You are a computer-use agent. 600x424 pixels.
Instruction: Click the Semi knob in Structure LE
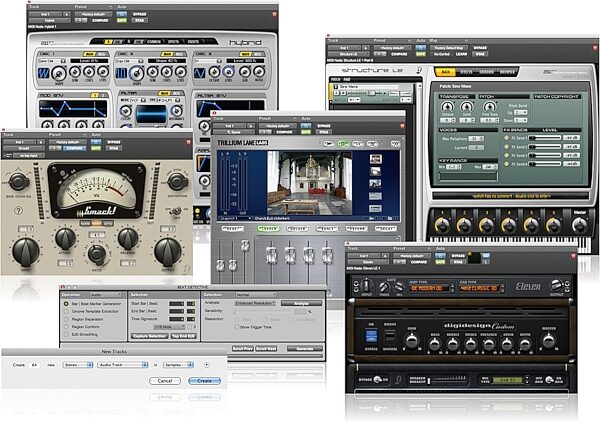coord(466,107)
